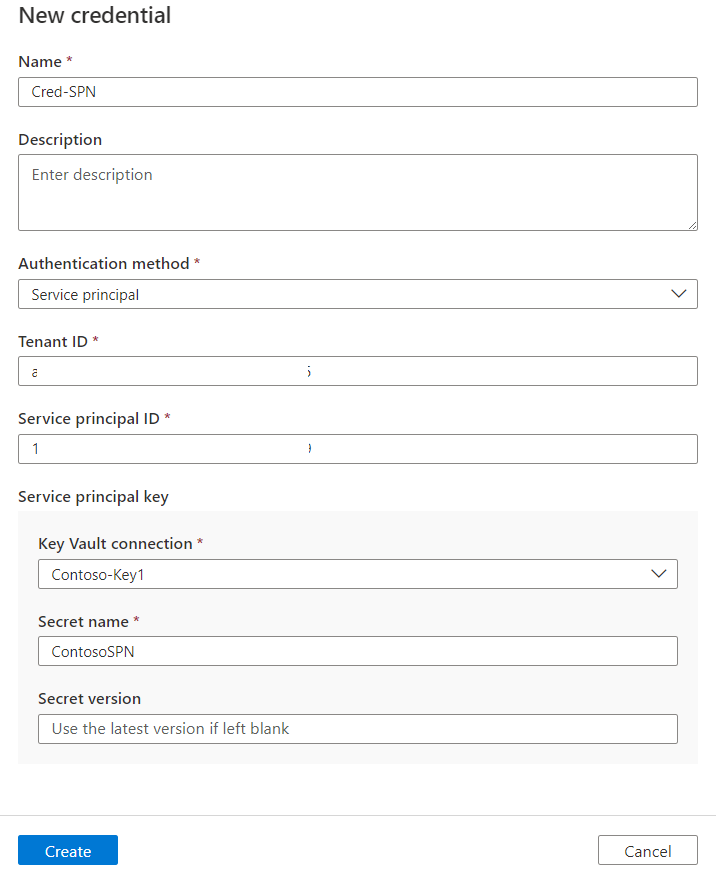Expand the Authentication method chevron
Screen dimensions: 716x877
tap(679, 294)
